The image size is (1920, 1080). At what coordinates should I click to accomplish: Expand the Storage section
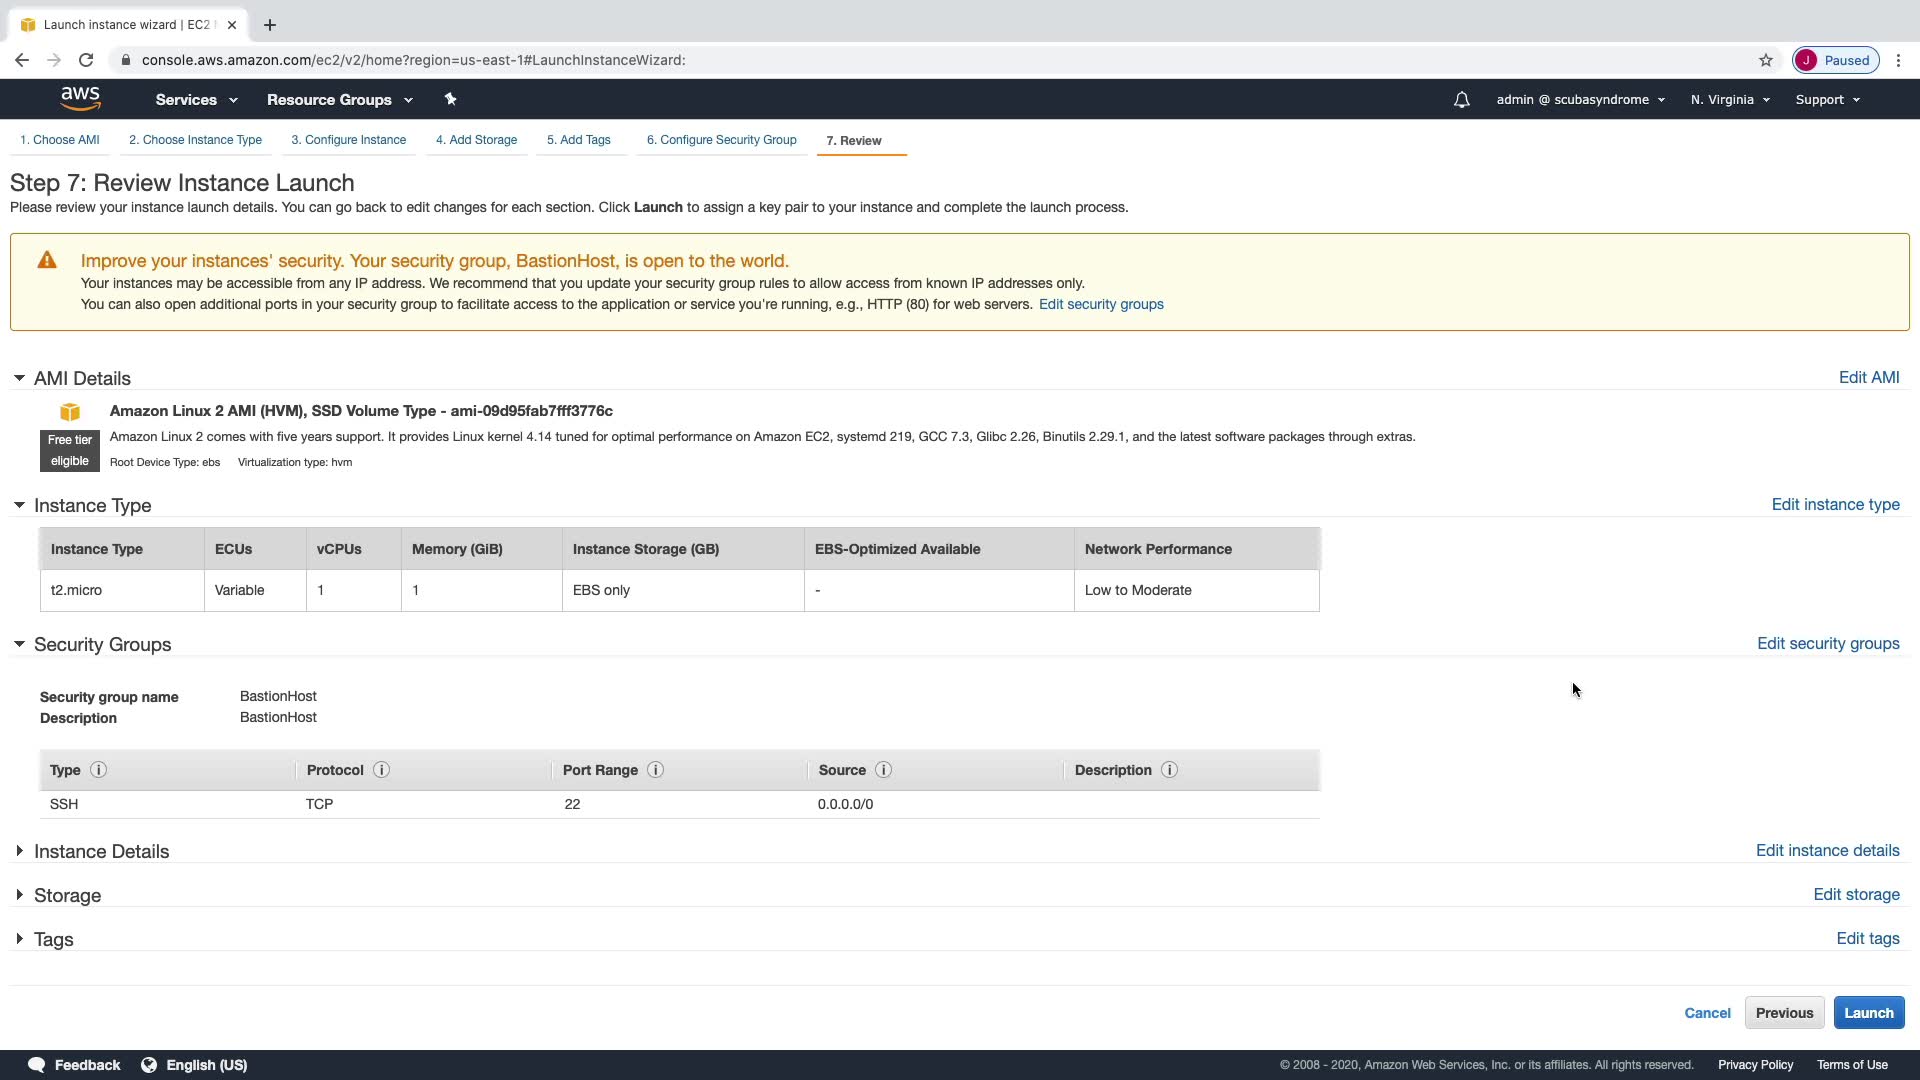19,895
